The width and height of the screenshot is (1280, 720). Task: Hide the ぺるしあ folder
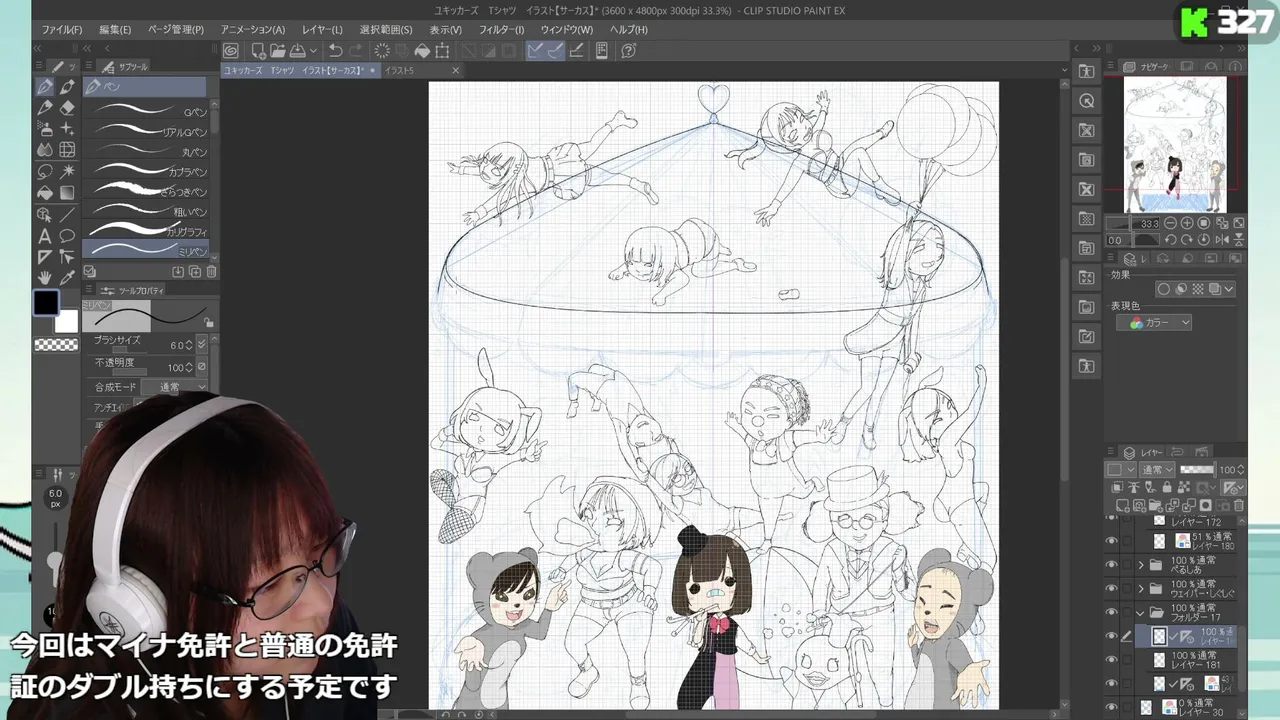pyautogui.click(x=1111, y=565)
